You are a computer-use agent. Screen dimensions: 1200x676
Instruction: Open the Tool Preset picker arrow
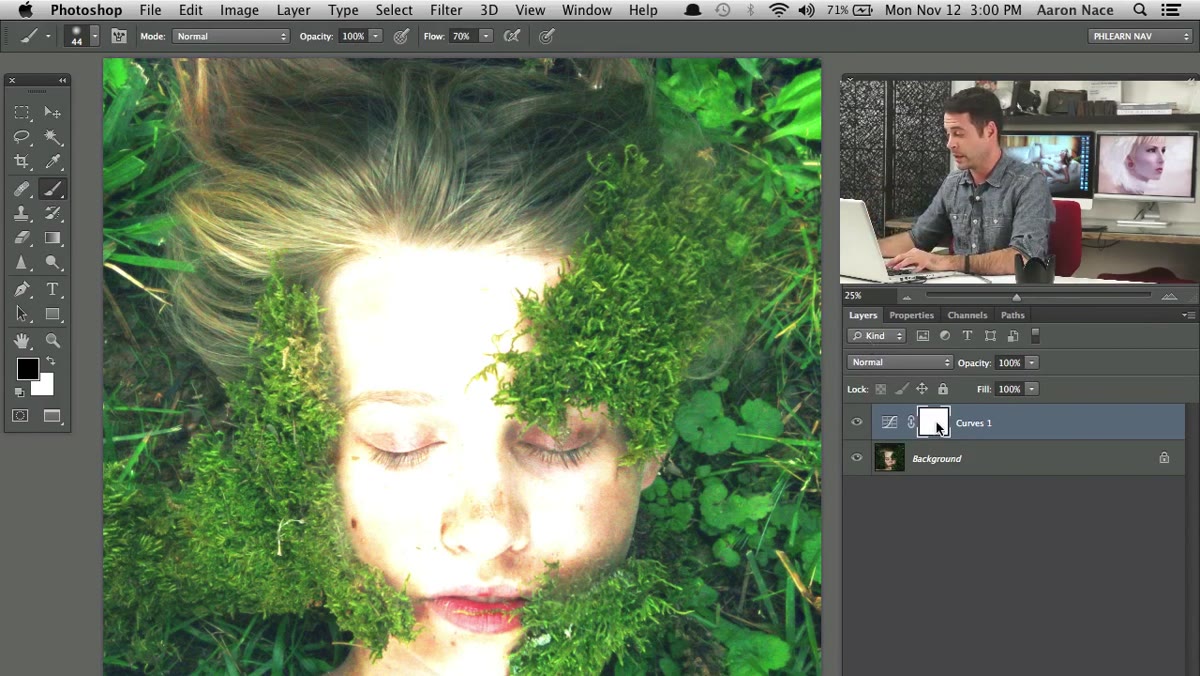click(47, 36)
